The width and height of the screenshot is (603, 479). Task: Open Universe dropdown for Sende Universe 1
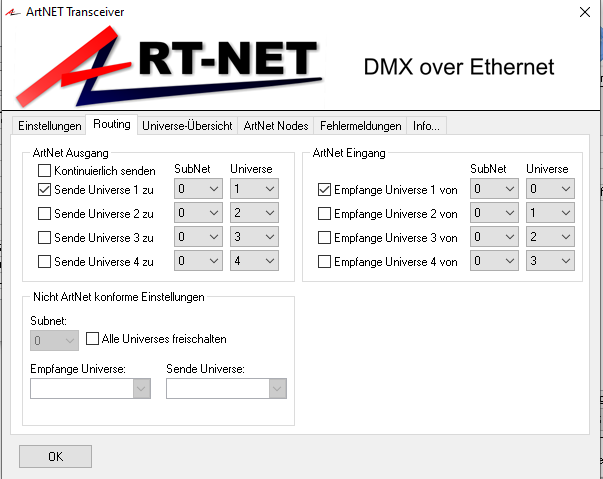coord(254,189)
